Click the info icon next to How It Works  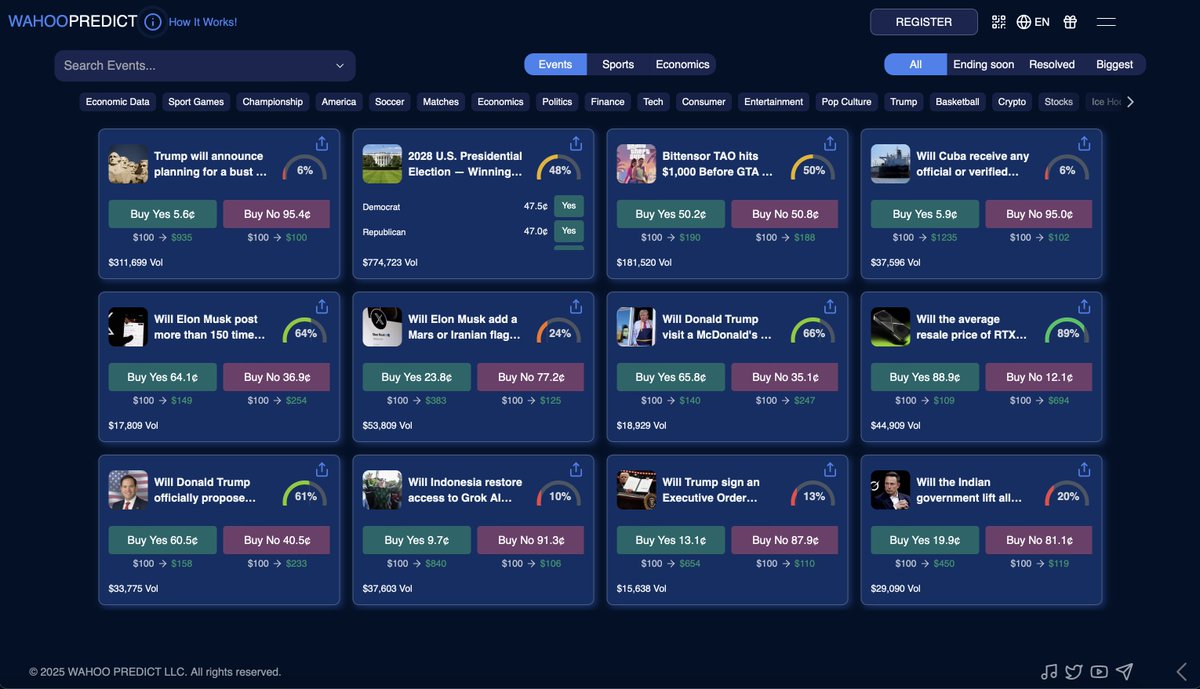(151, 20)
